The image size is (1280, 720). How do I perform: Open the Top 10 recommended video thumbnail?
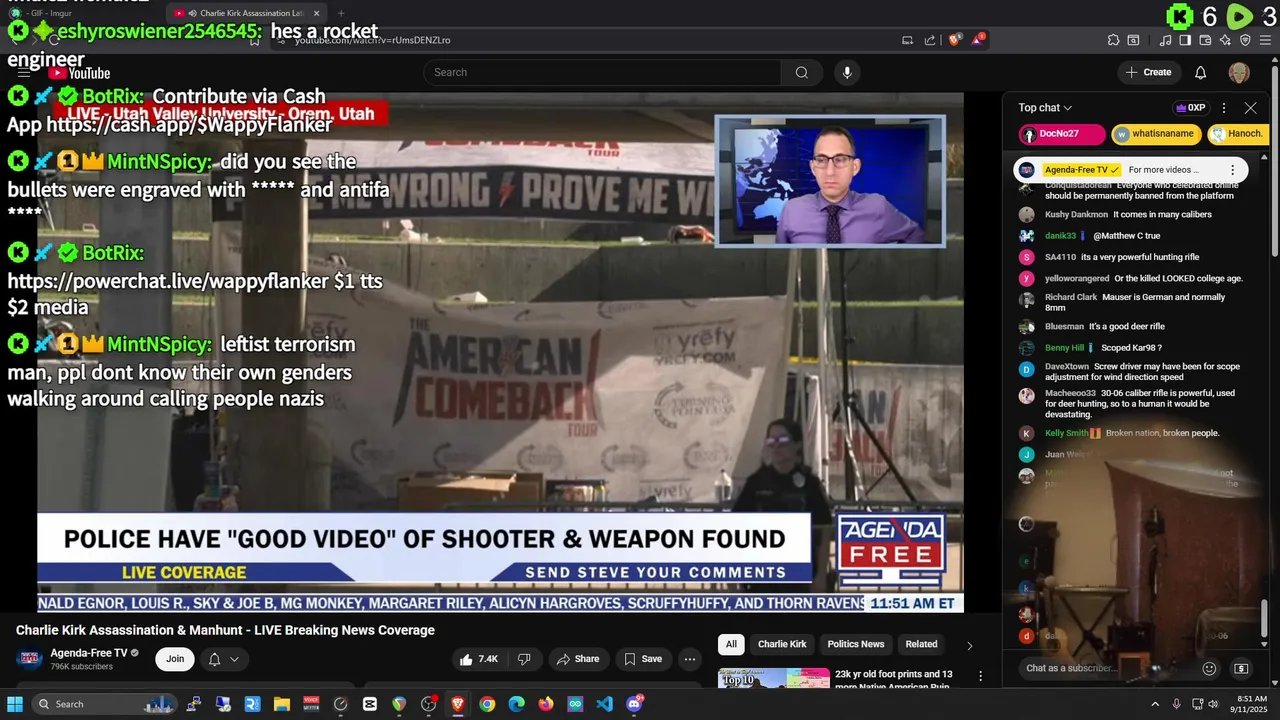click(773, 678)
